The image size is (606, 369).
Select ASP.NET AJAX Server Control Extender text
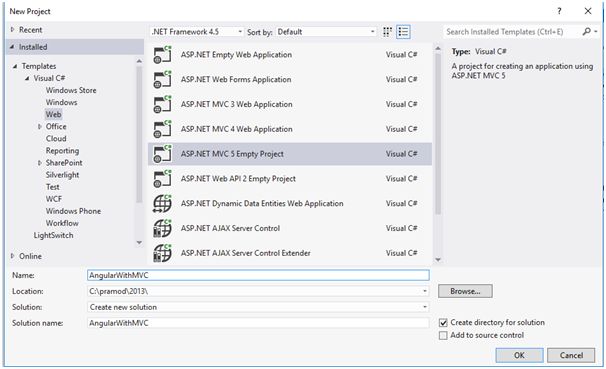point(245,253)
